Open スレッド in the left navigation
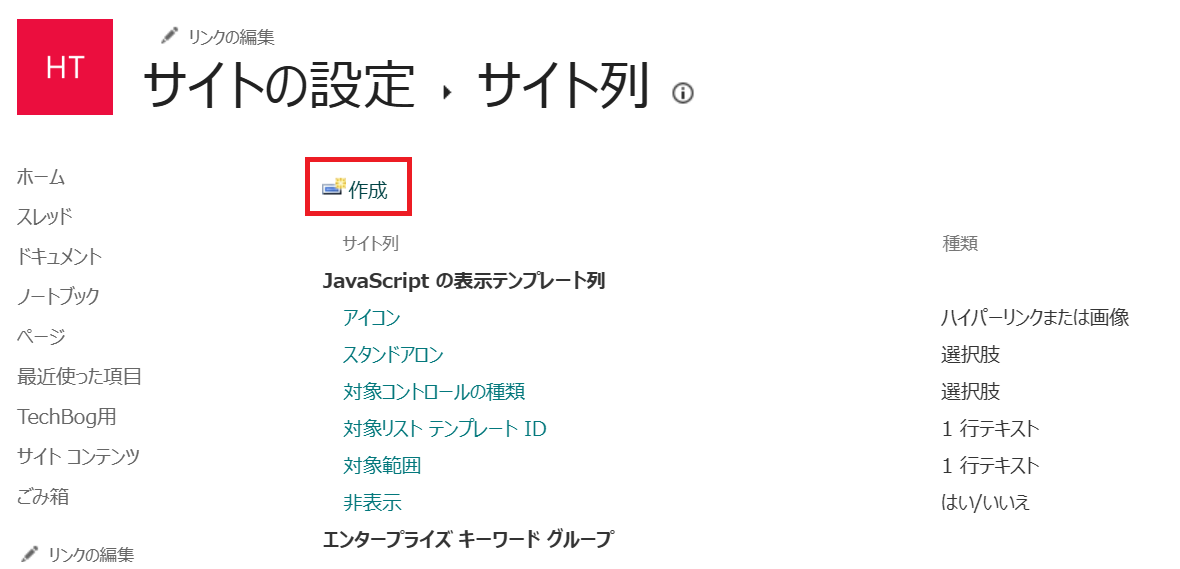Viewport: 1180px width, 569px height. pos(44,217)
